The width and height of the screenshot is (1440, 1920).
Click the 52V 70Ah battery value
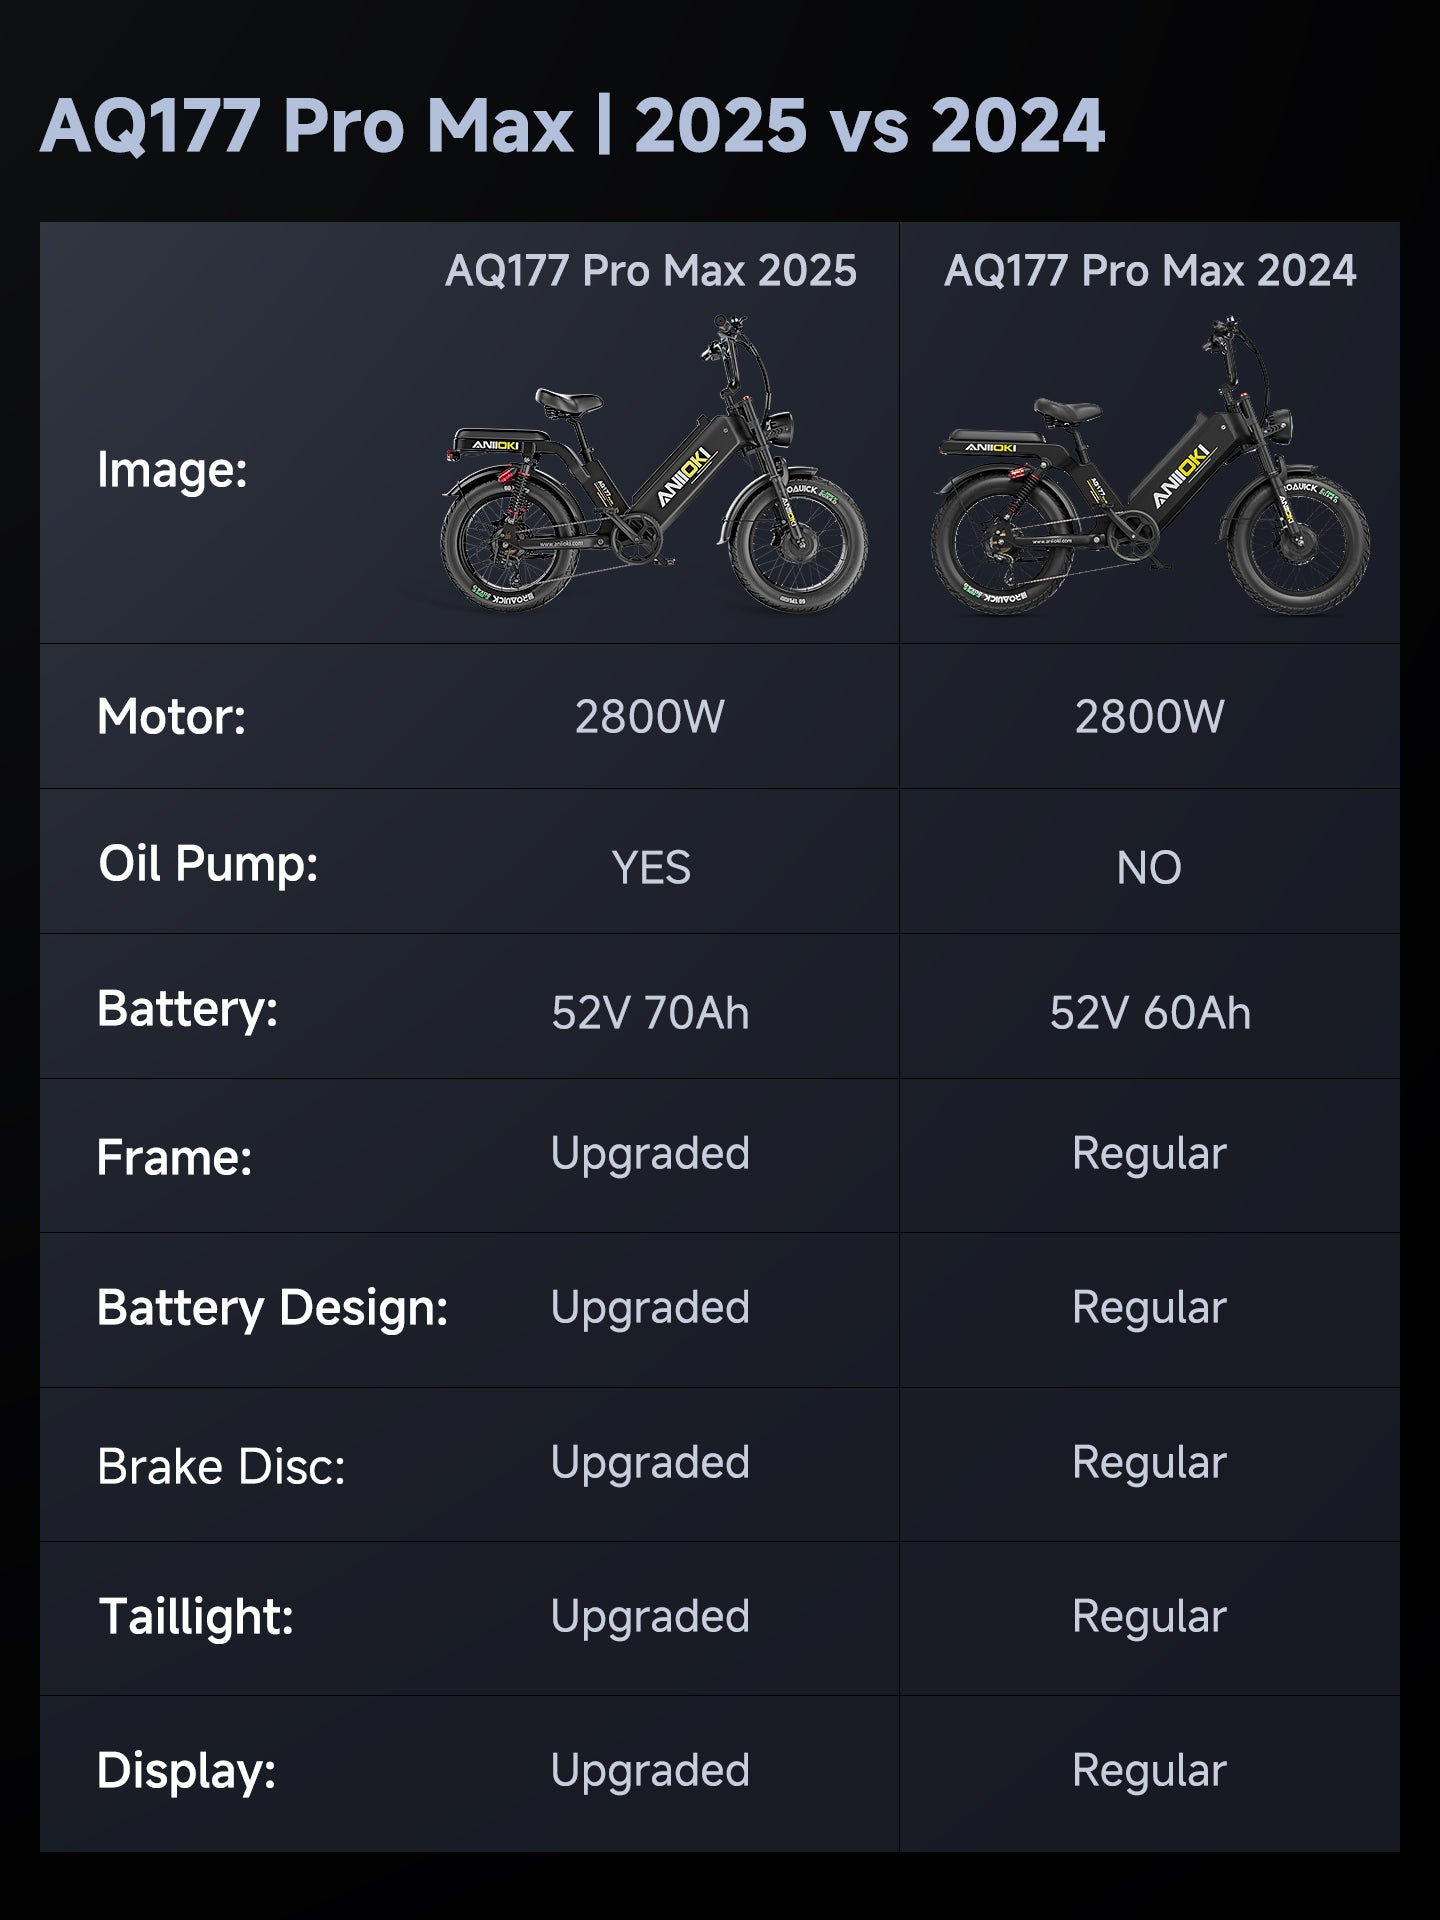[650, 1013]
